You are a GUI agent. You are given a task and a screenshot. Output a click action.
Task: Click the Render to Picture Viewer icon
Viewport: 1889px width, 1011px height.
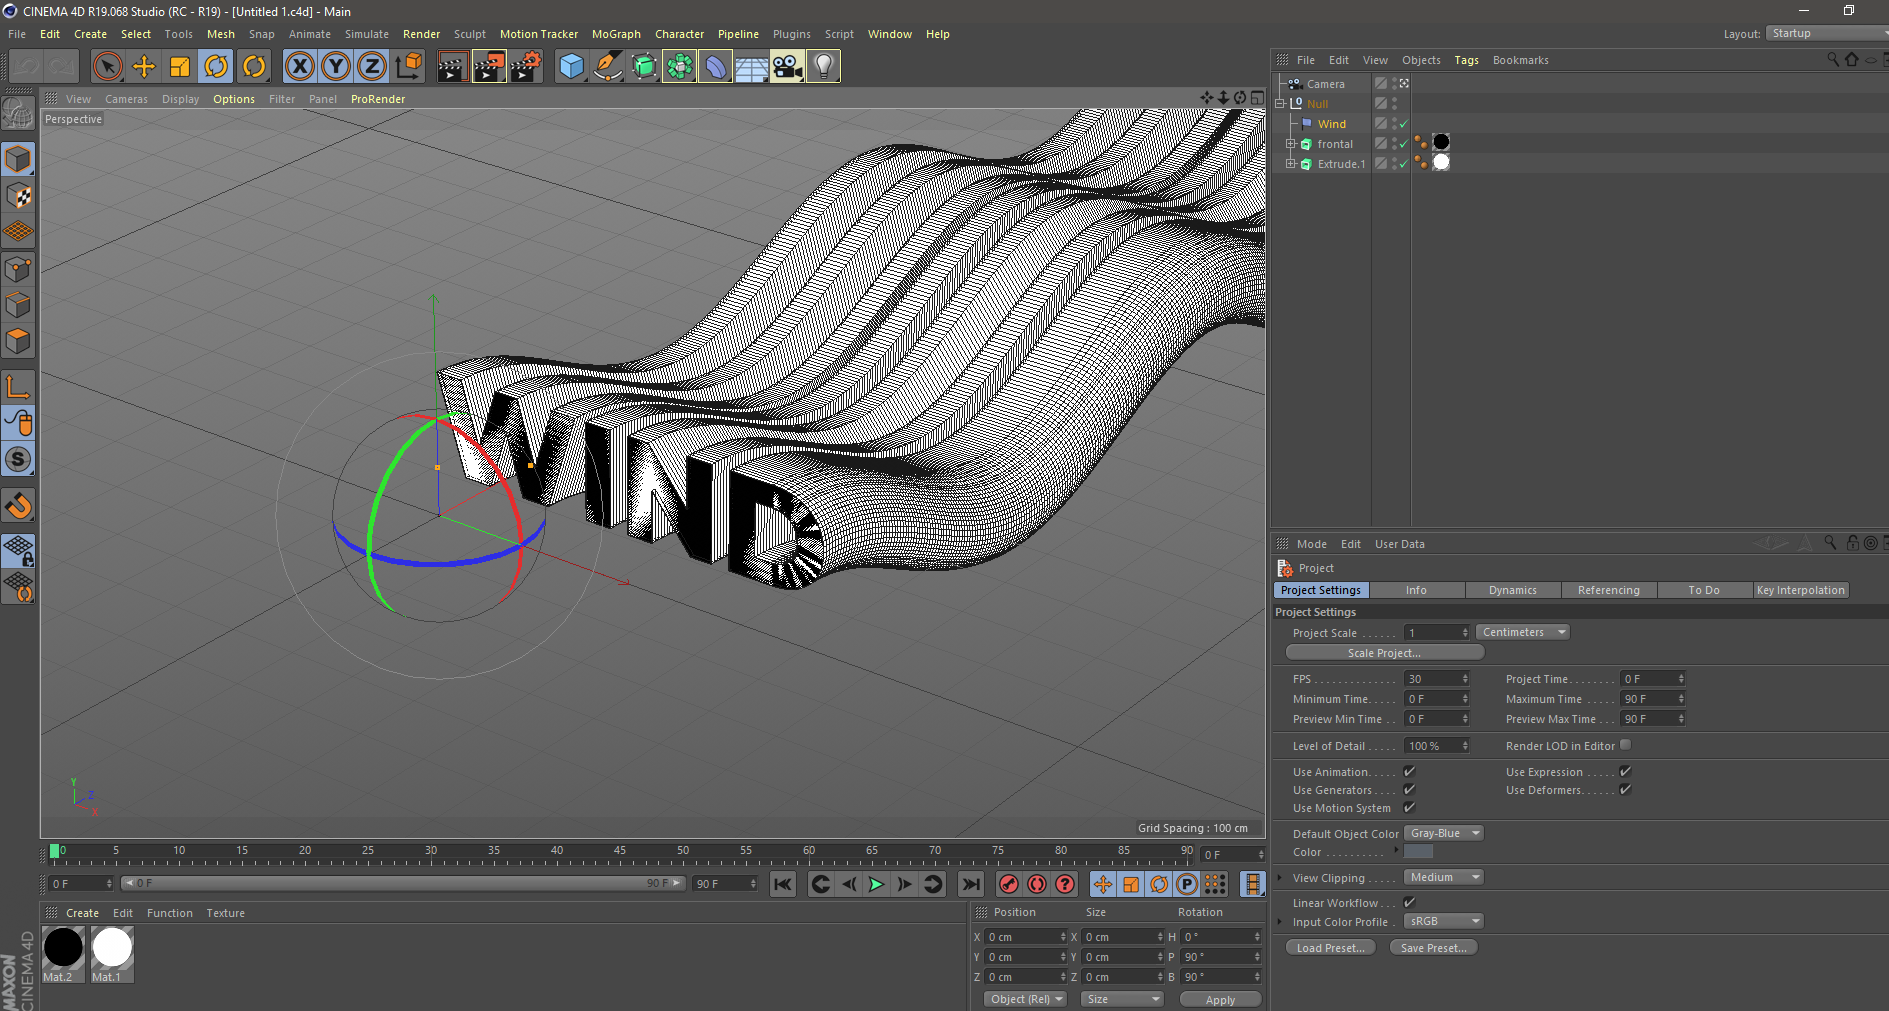[488, 67]
